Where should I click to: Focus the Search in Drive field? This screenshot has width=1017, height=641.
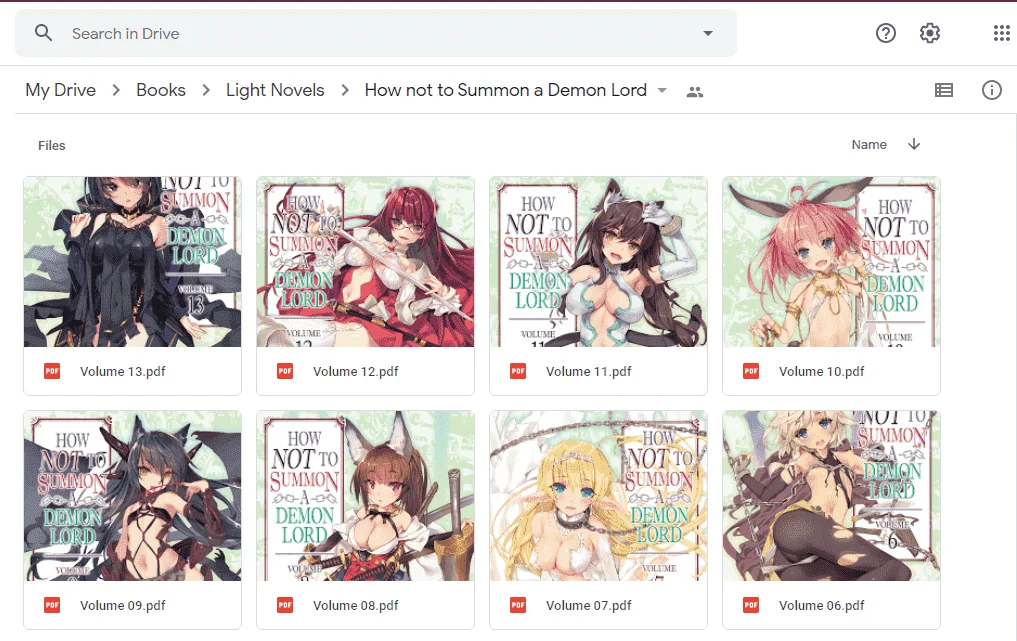point(376,33)
